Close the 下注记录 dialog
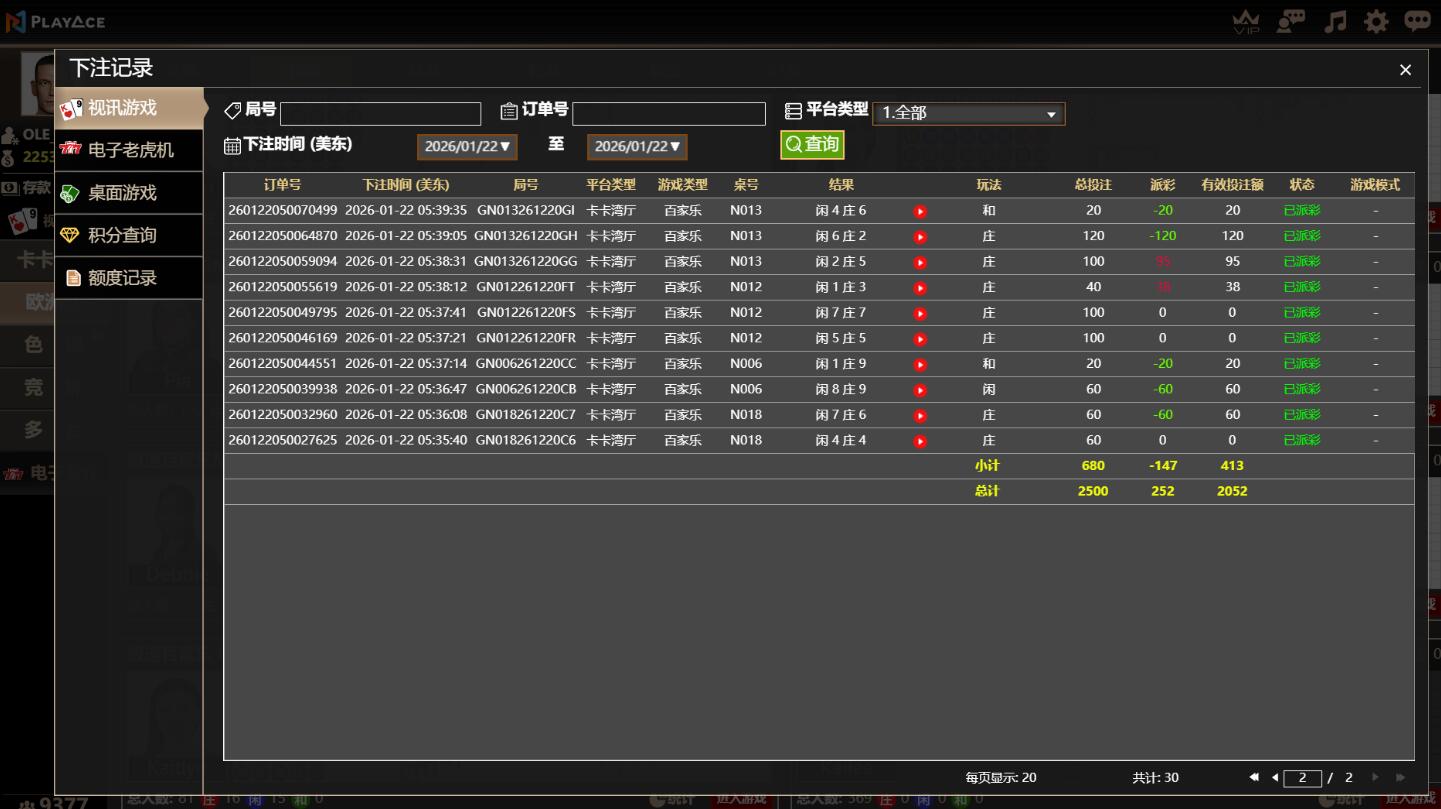The image size is (1441, 809). [x=1405, y=70]
